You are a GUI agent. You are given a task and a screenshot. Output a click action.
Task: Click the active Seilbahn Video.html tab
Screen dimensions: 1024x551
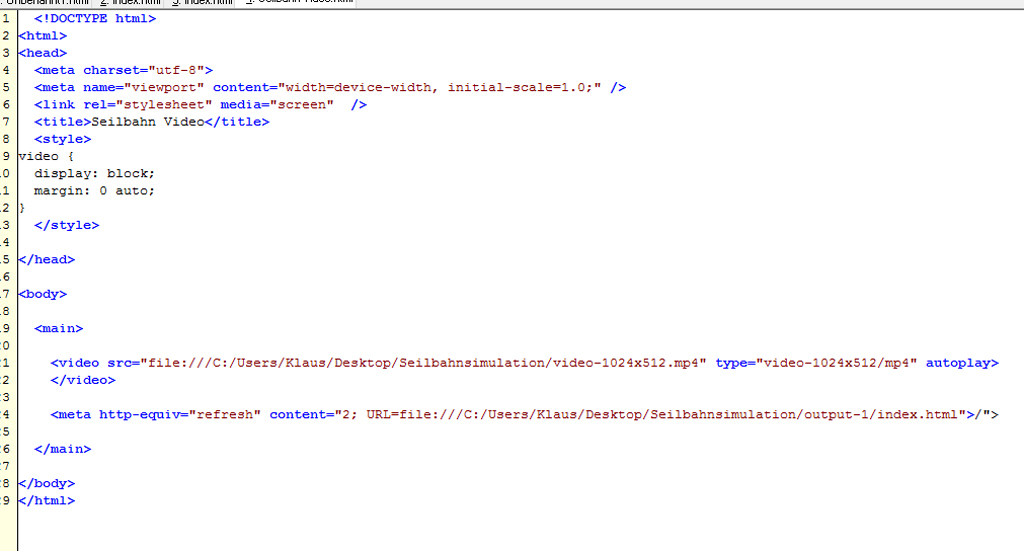298,2
